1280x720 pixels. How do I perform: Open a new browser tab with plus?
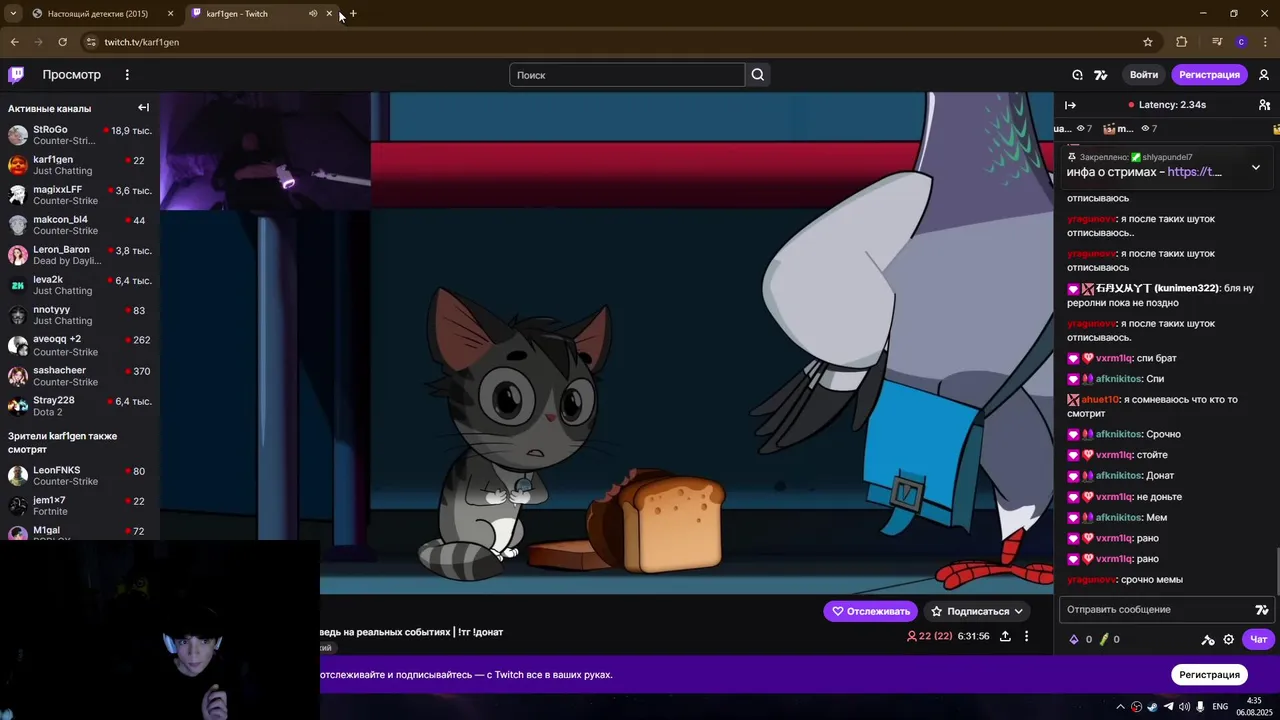click(x=353, y=14)
